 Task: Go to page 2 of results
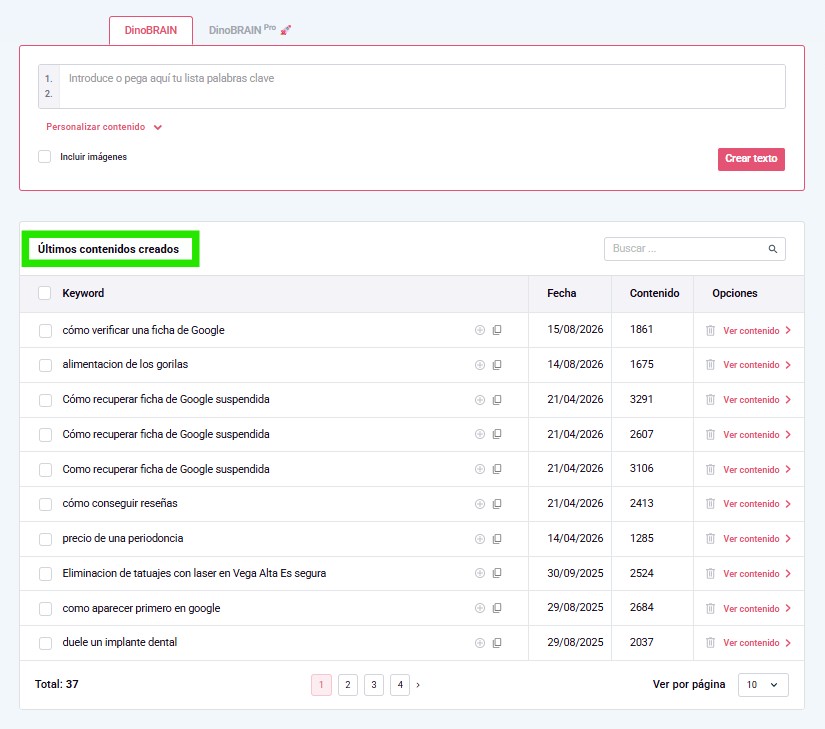coord(348,685)
